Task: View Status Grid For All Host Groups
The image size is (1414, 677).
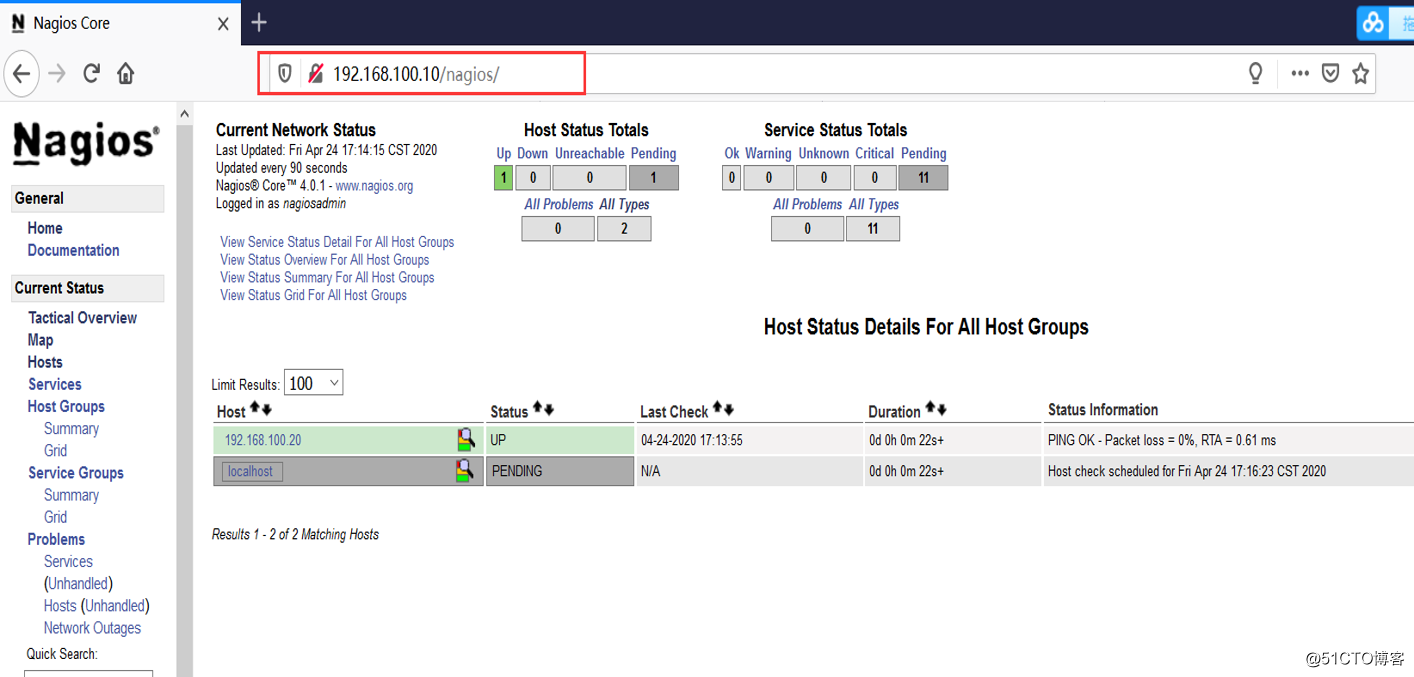Action: click(314, 296)
